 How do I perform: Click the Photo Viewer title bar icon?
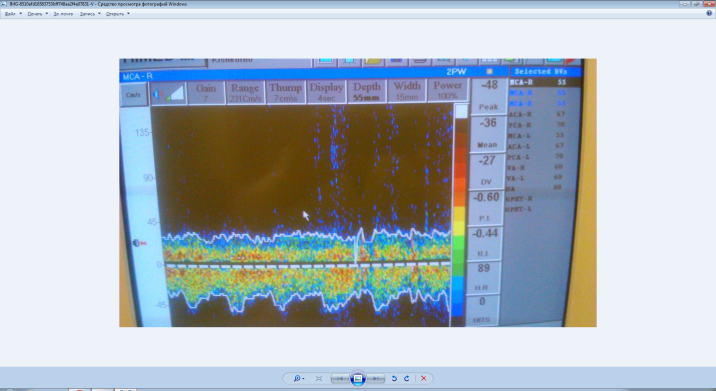coord(4,4)
